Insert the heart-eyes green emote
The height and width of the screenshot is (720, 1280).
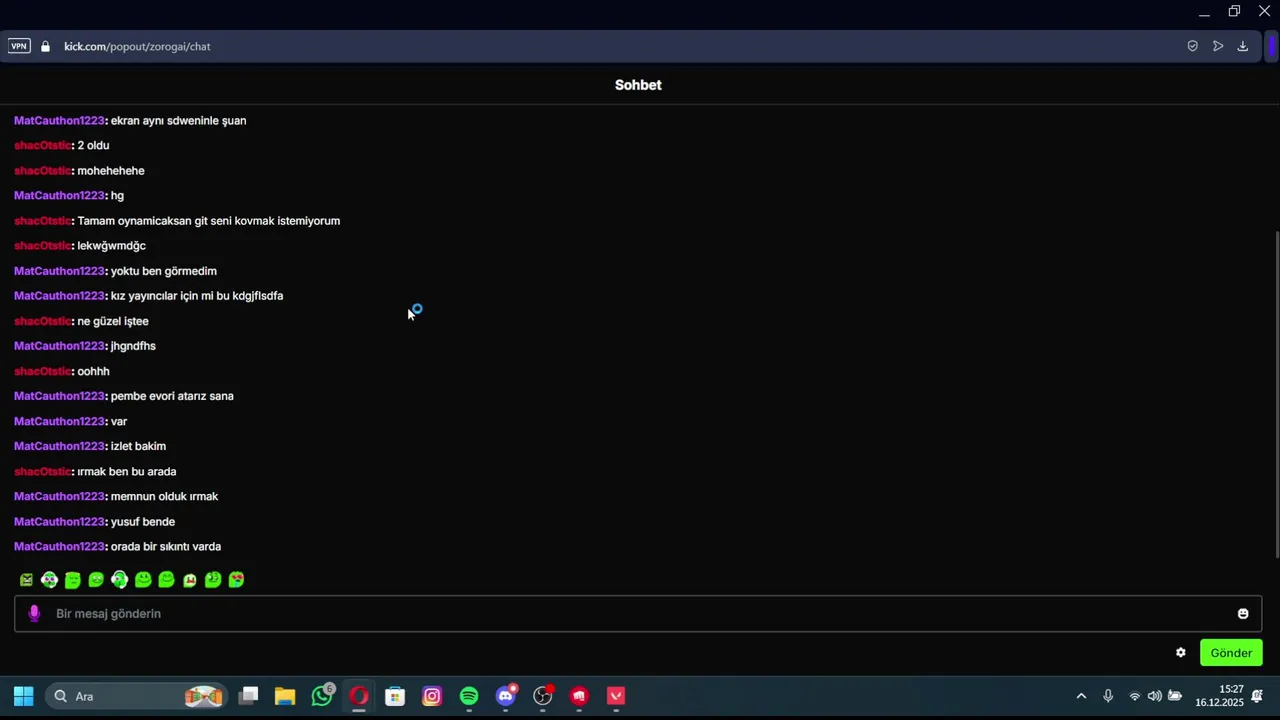pos(237,580)
